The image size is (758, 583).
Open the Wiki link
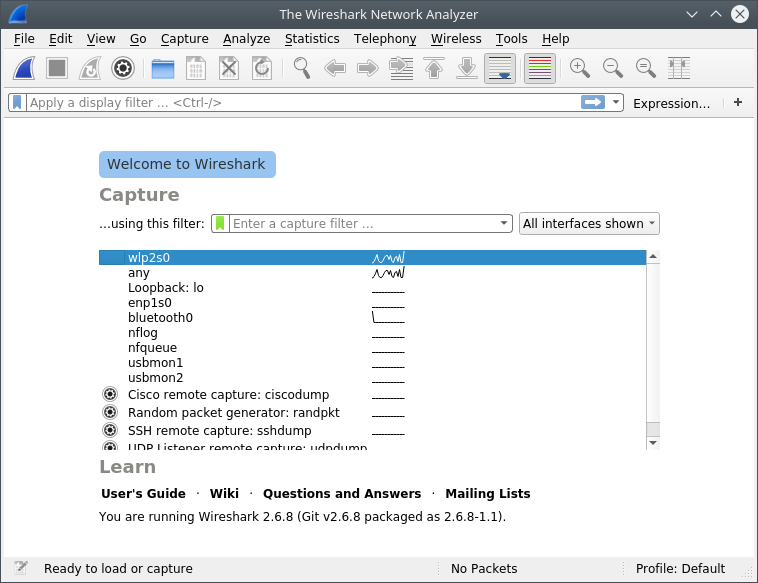point(224,494)
